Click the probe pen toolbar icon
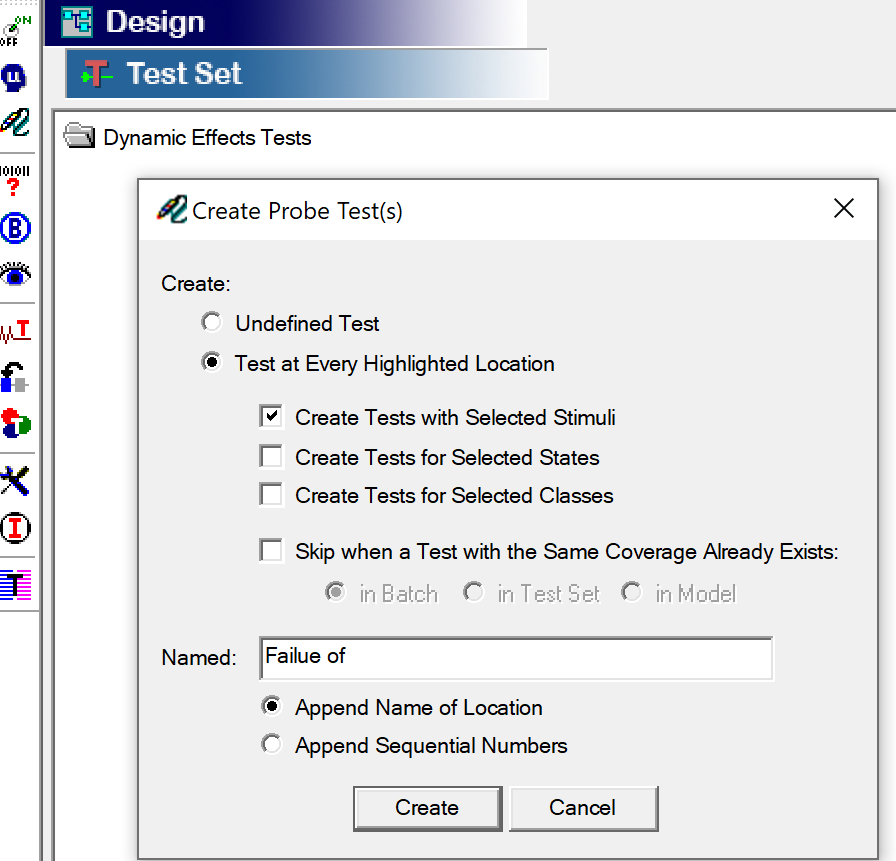The image size is (896, 861). (16, 122)
